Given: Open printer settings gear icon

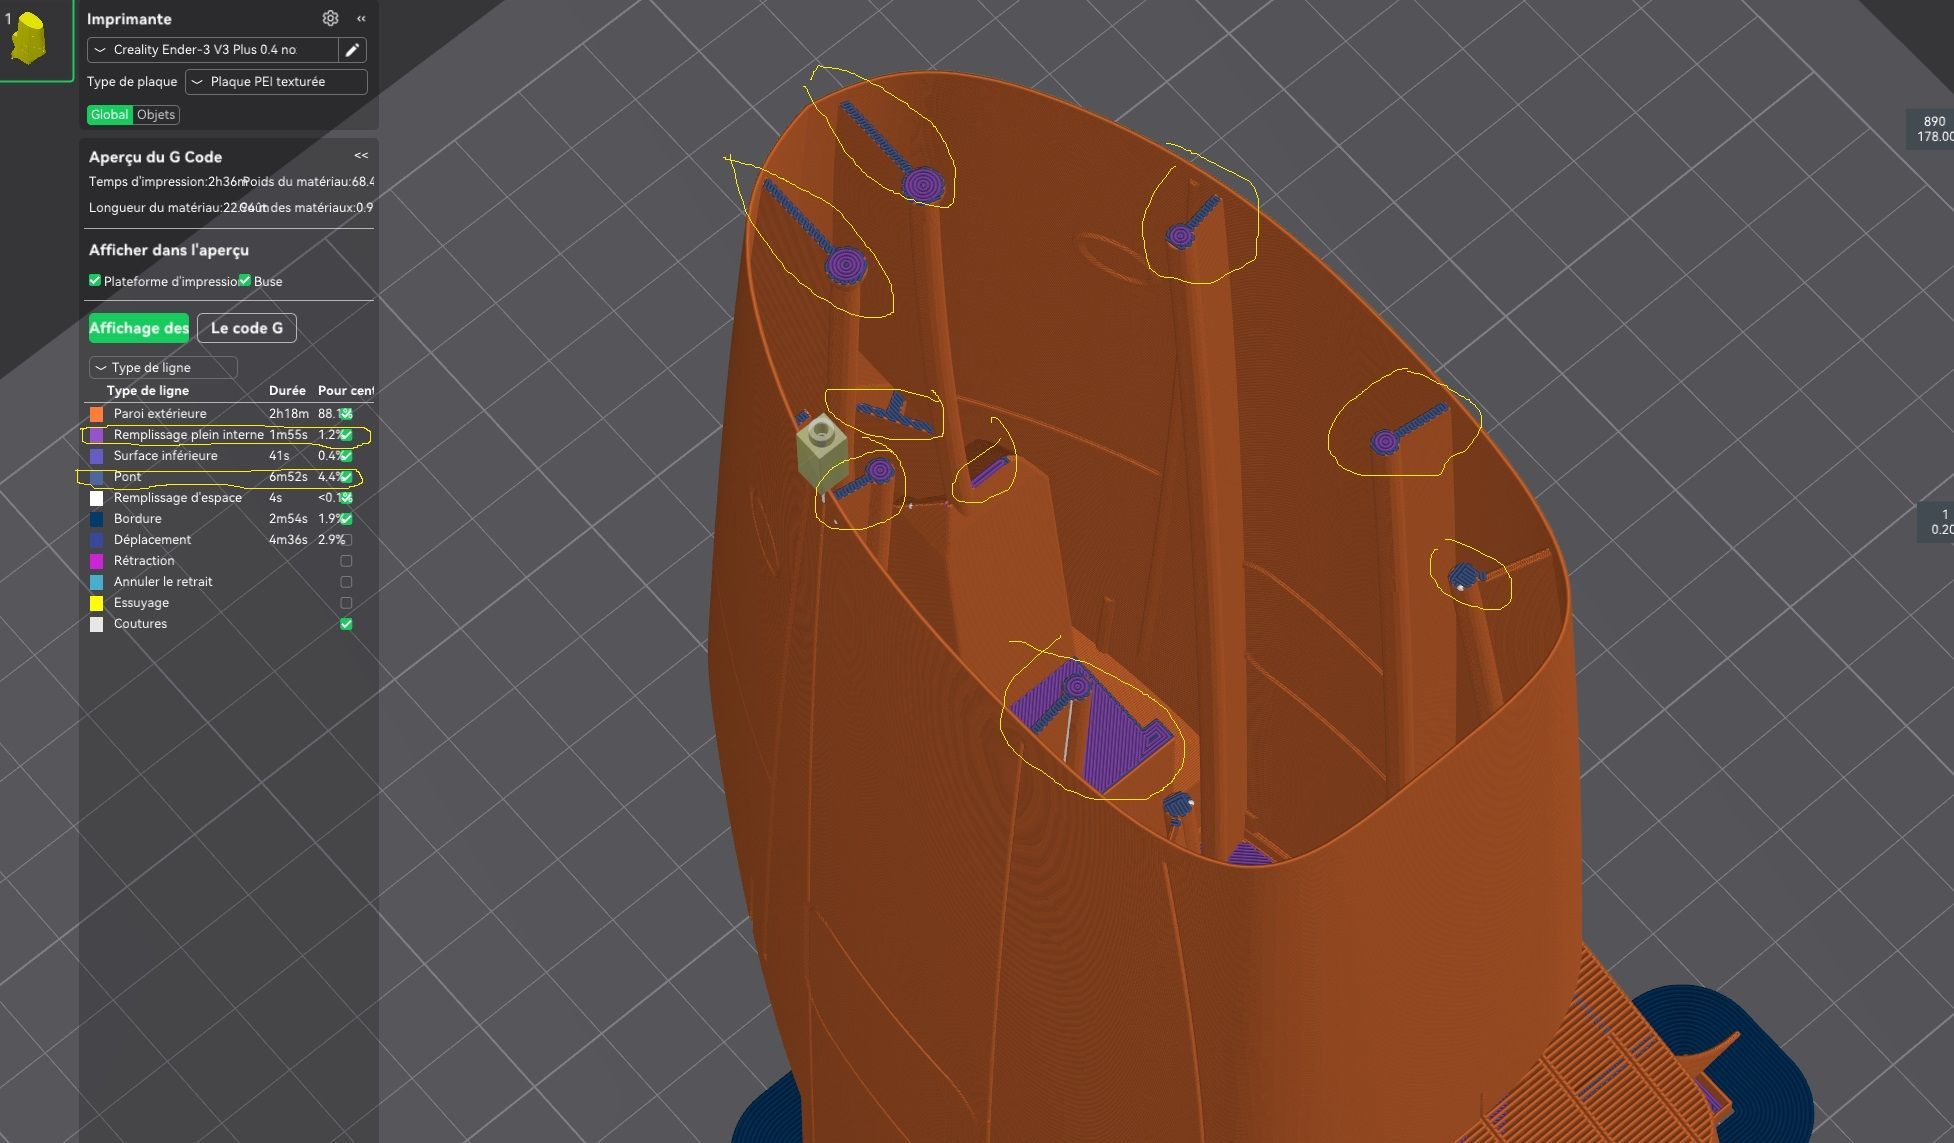Looking at the screenshot, I should coord(330,18).
